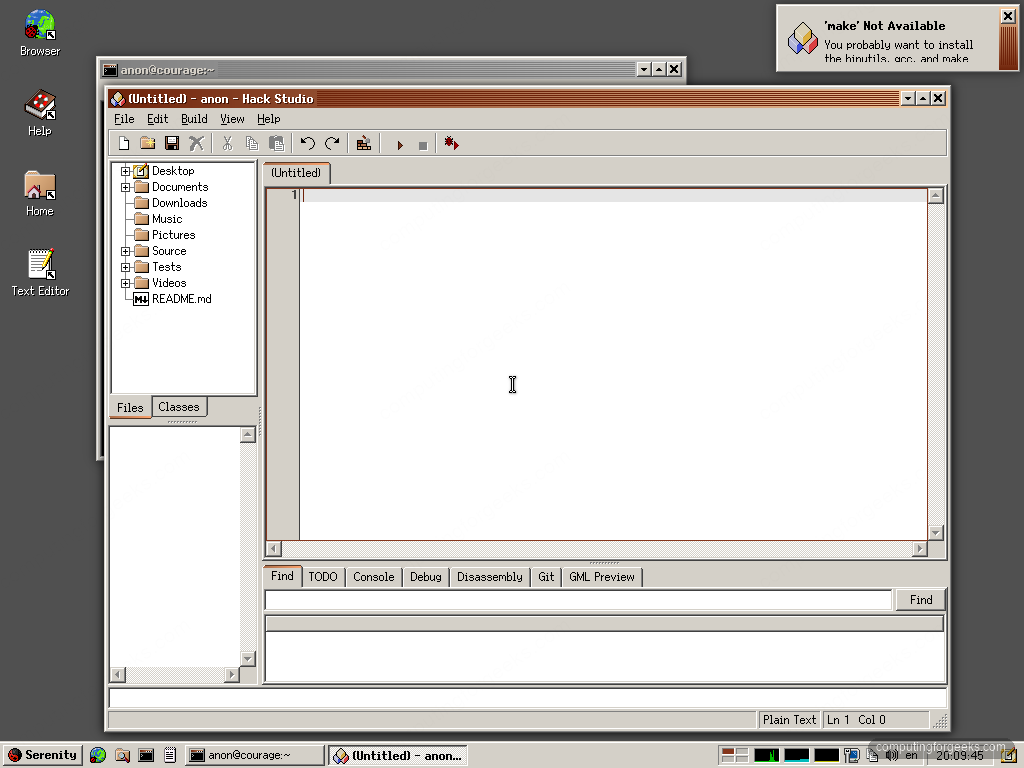Select the Downloads folder in tree
This screenshot has width=1024, height=768.
click(x=171, y=203)
